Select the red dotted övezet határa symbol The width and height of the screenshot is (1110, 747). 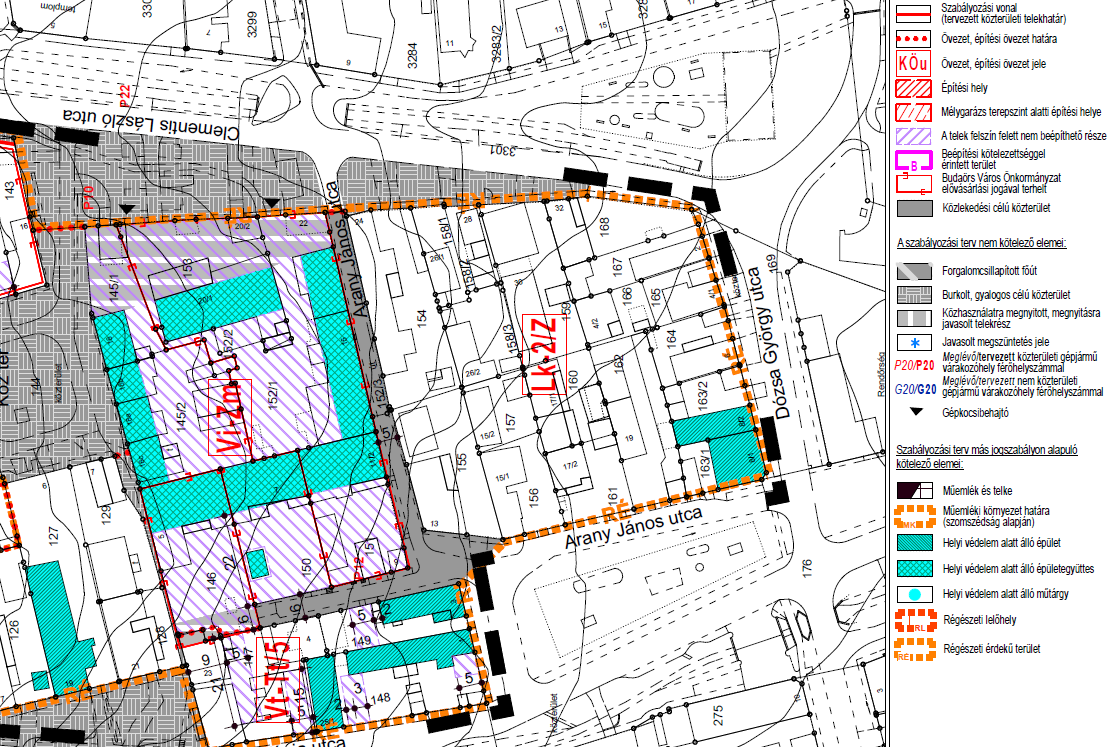click(x=913, y=38)
